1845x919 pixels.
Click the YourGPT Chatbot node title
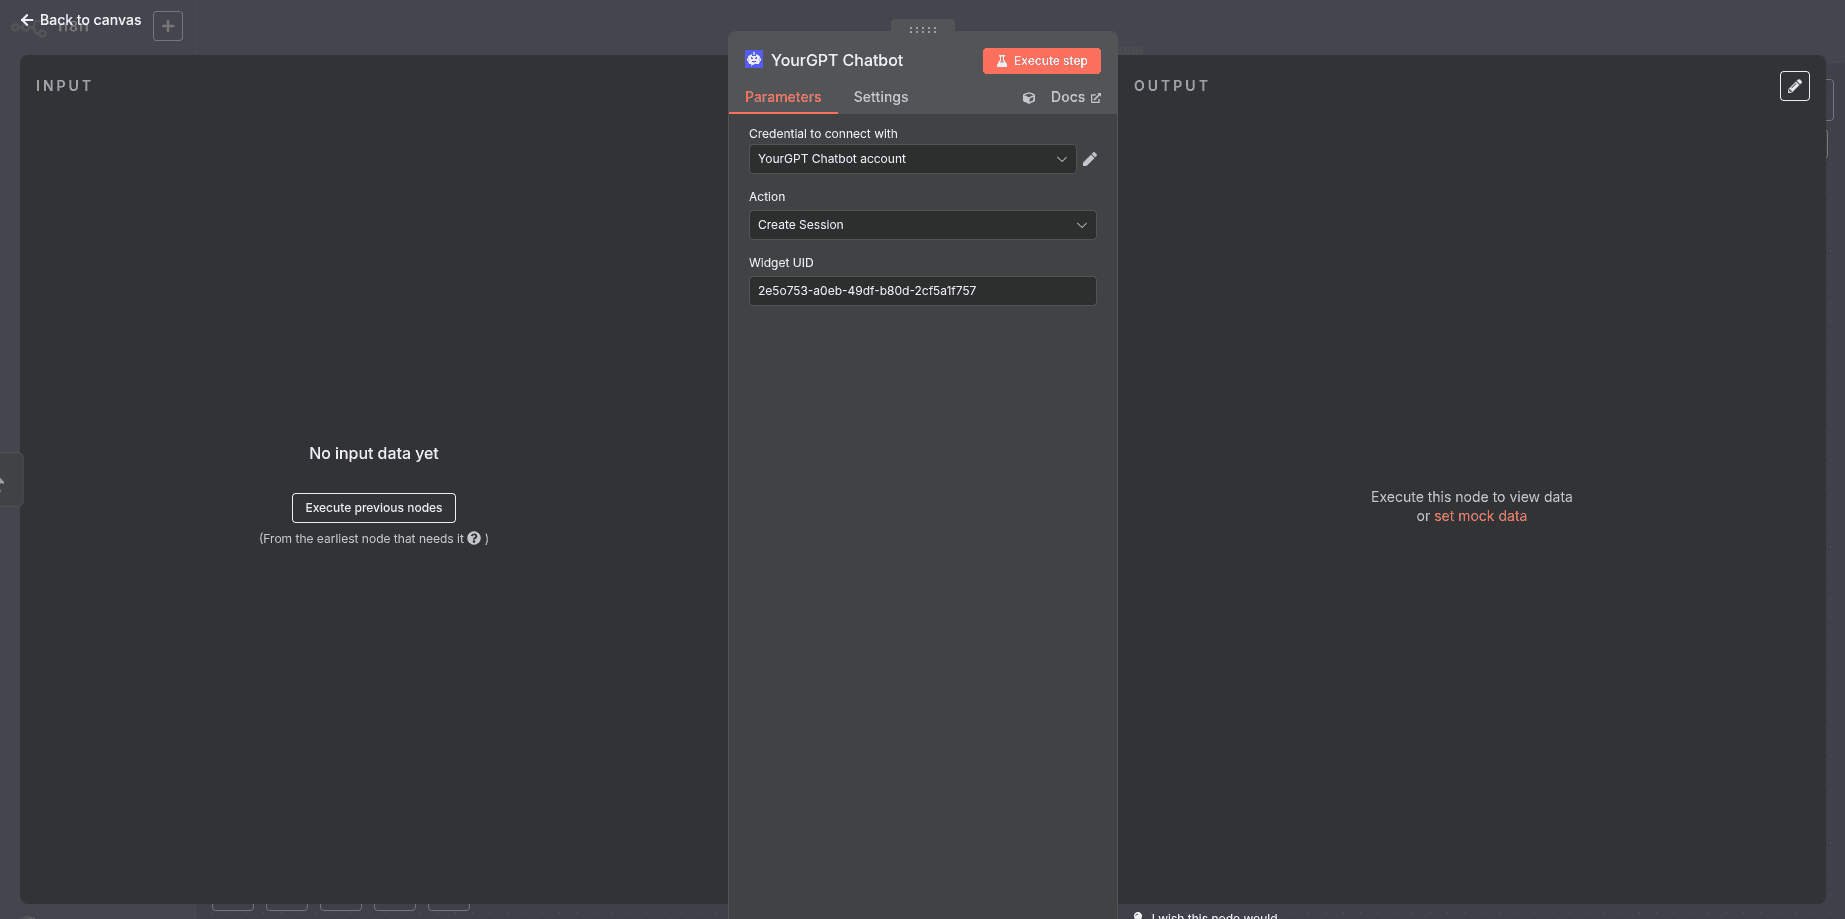pos(836,60)
